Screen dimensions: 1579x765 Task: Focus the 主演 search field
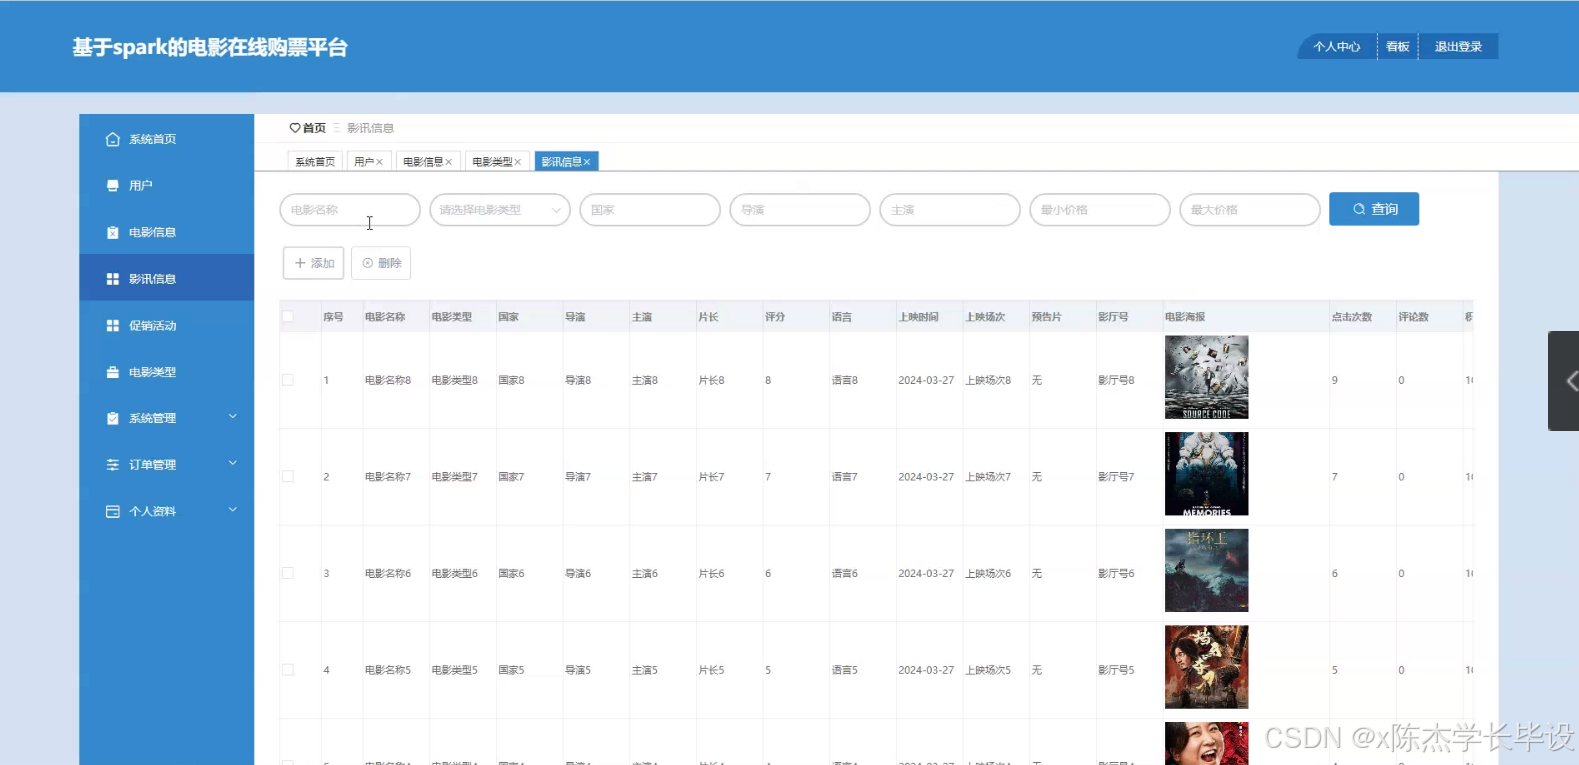click(x=950, y=210)
